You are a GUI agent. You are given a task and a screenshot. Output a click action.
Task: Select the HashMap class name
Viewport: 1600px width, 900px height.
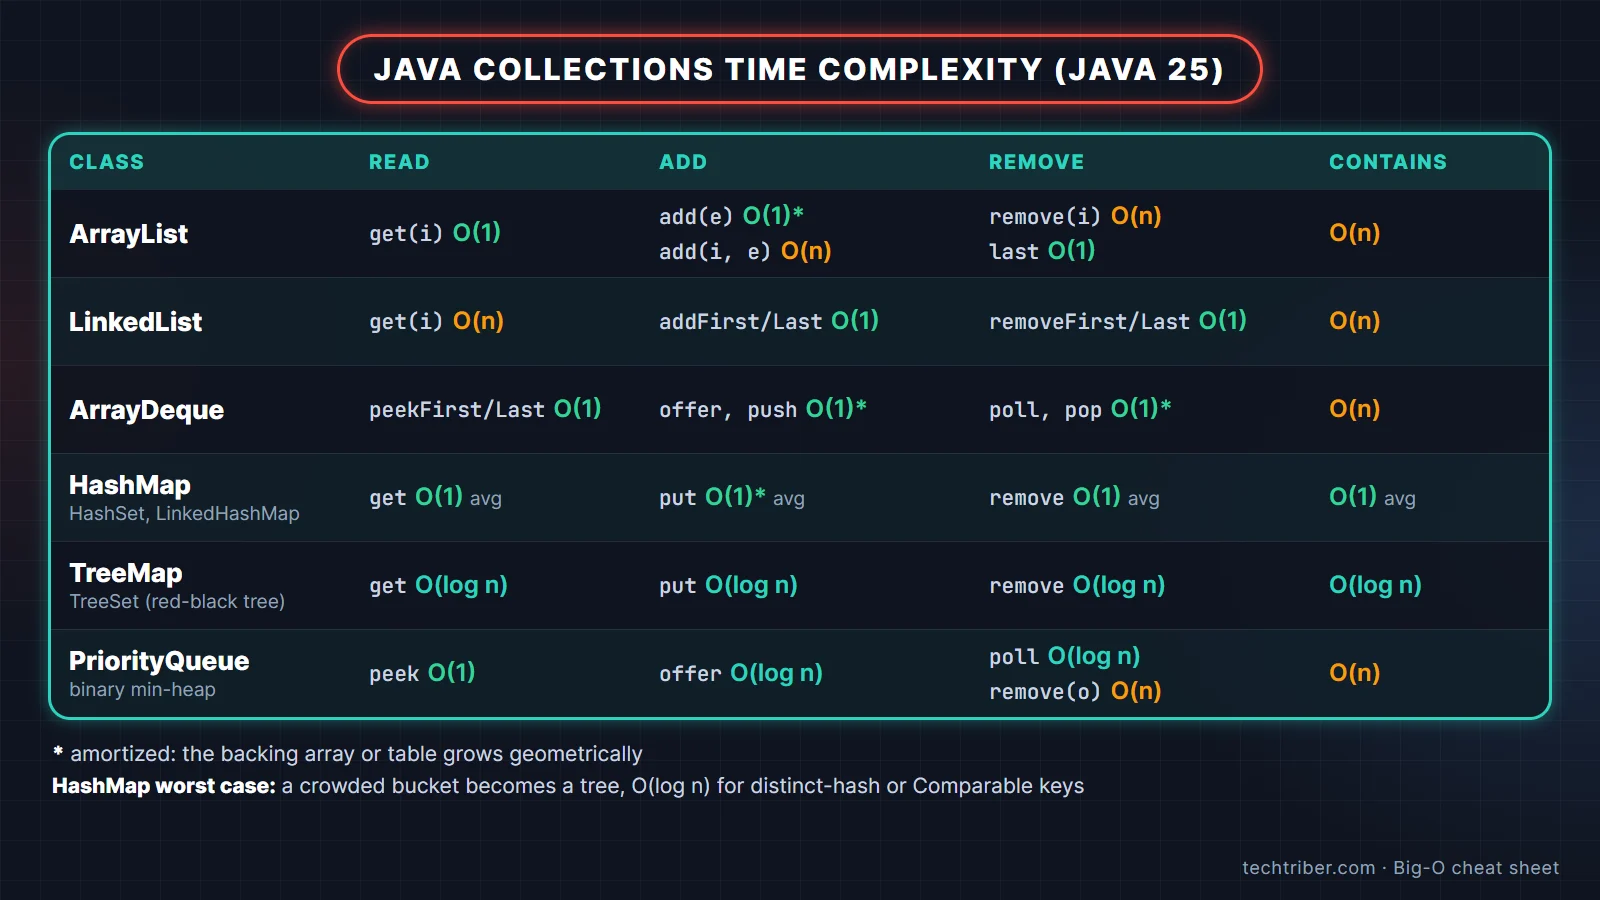[x=129, y=485]
